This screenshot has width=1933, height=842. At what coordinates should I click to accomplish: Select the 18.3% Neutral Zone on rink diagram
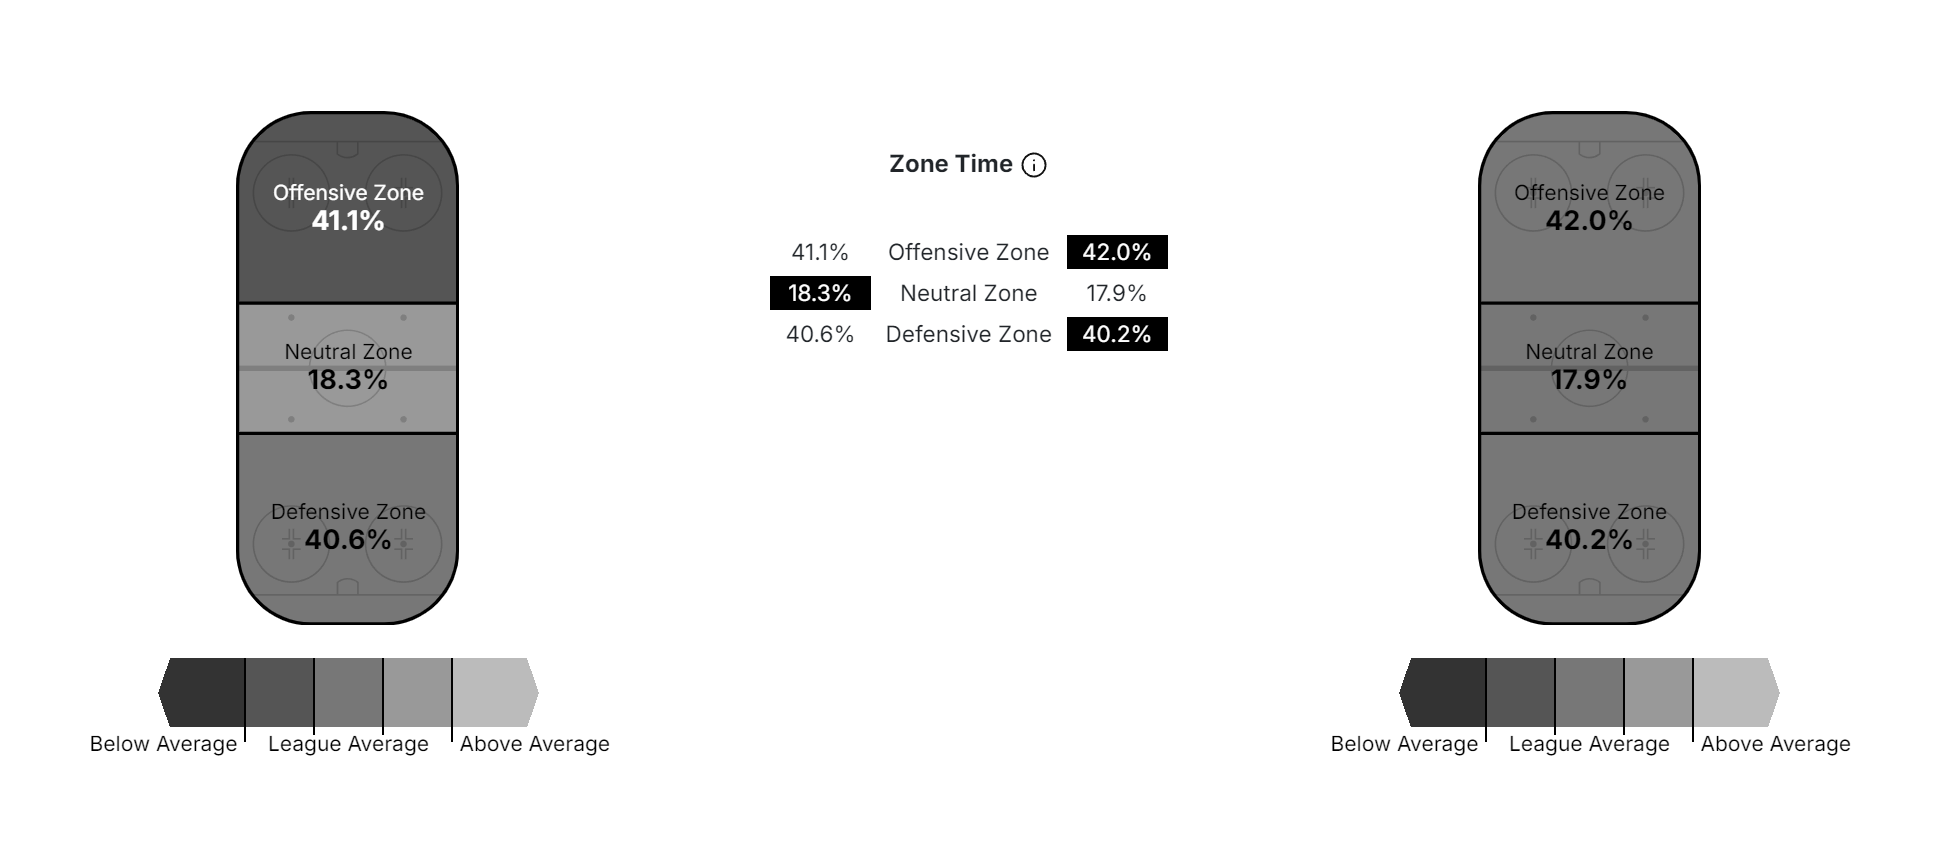(348, 367)
